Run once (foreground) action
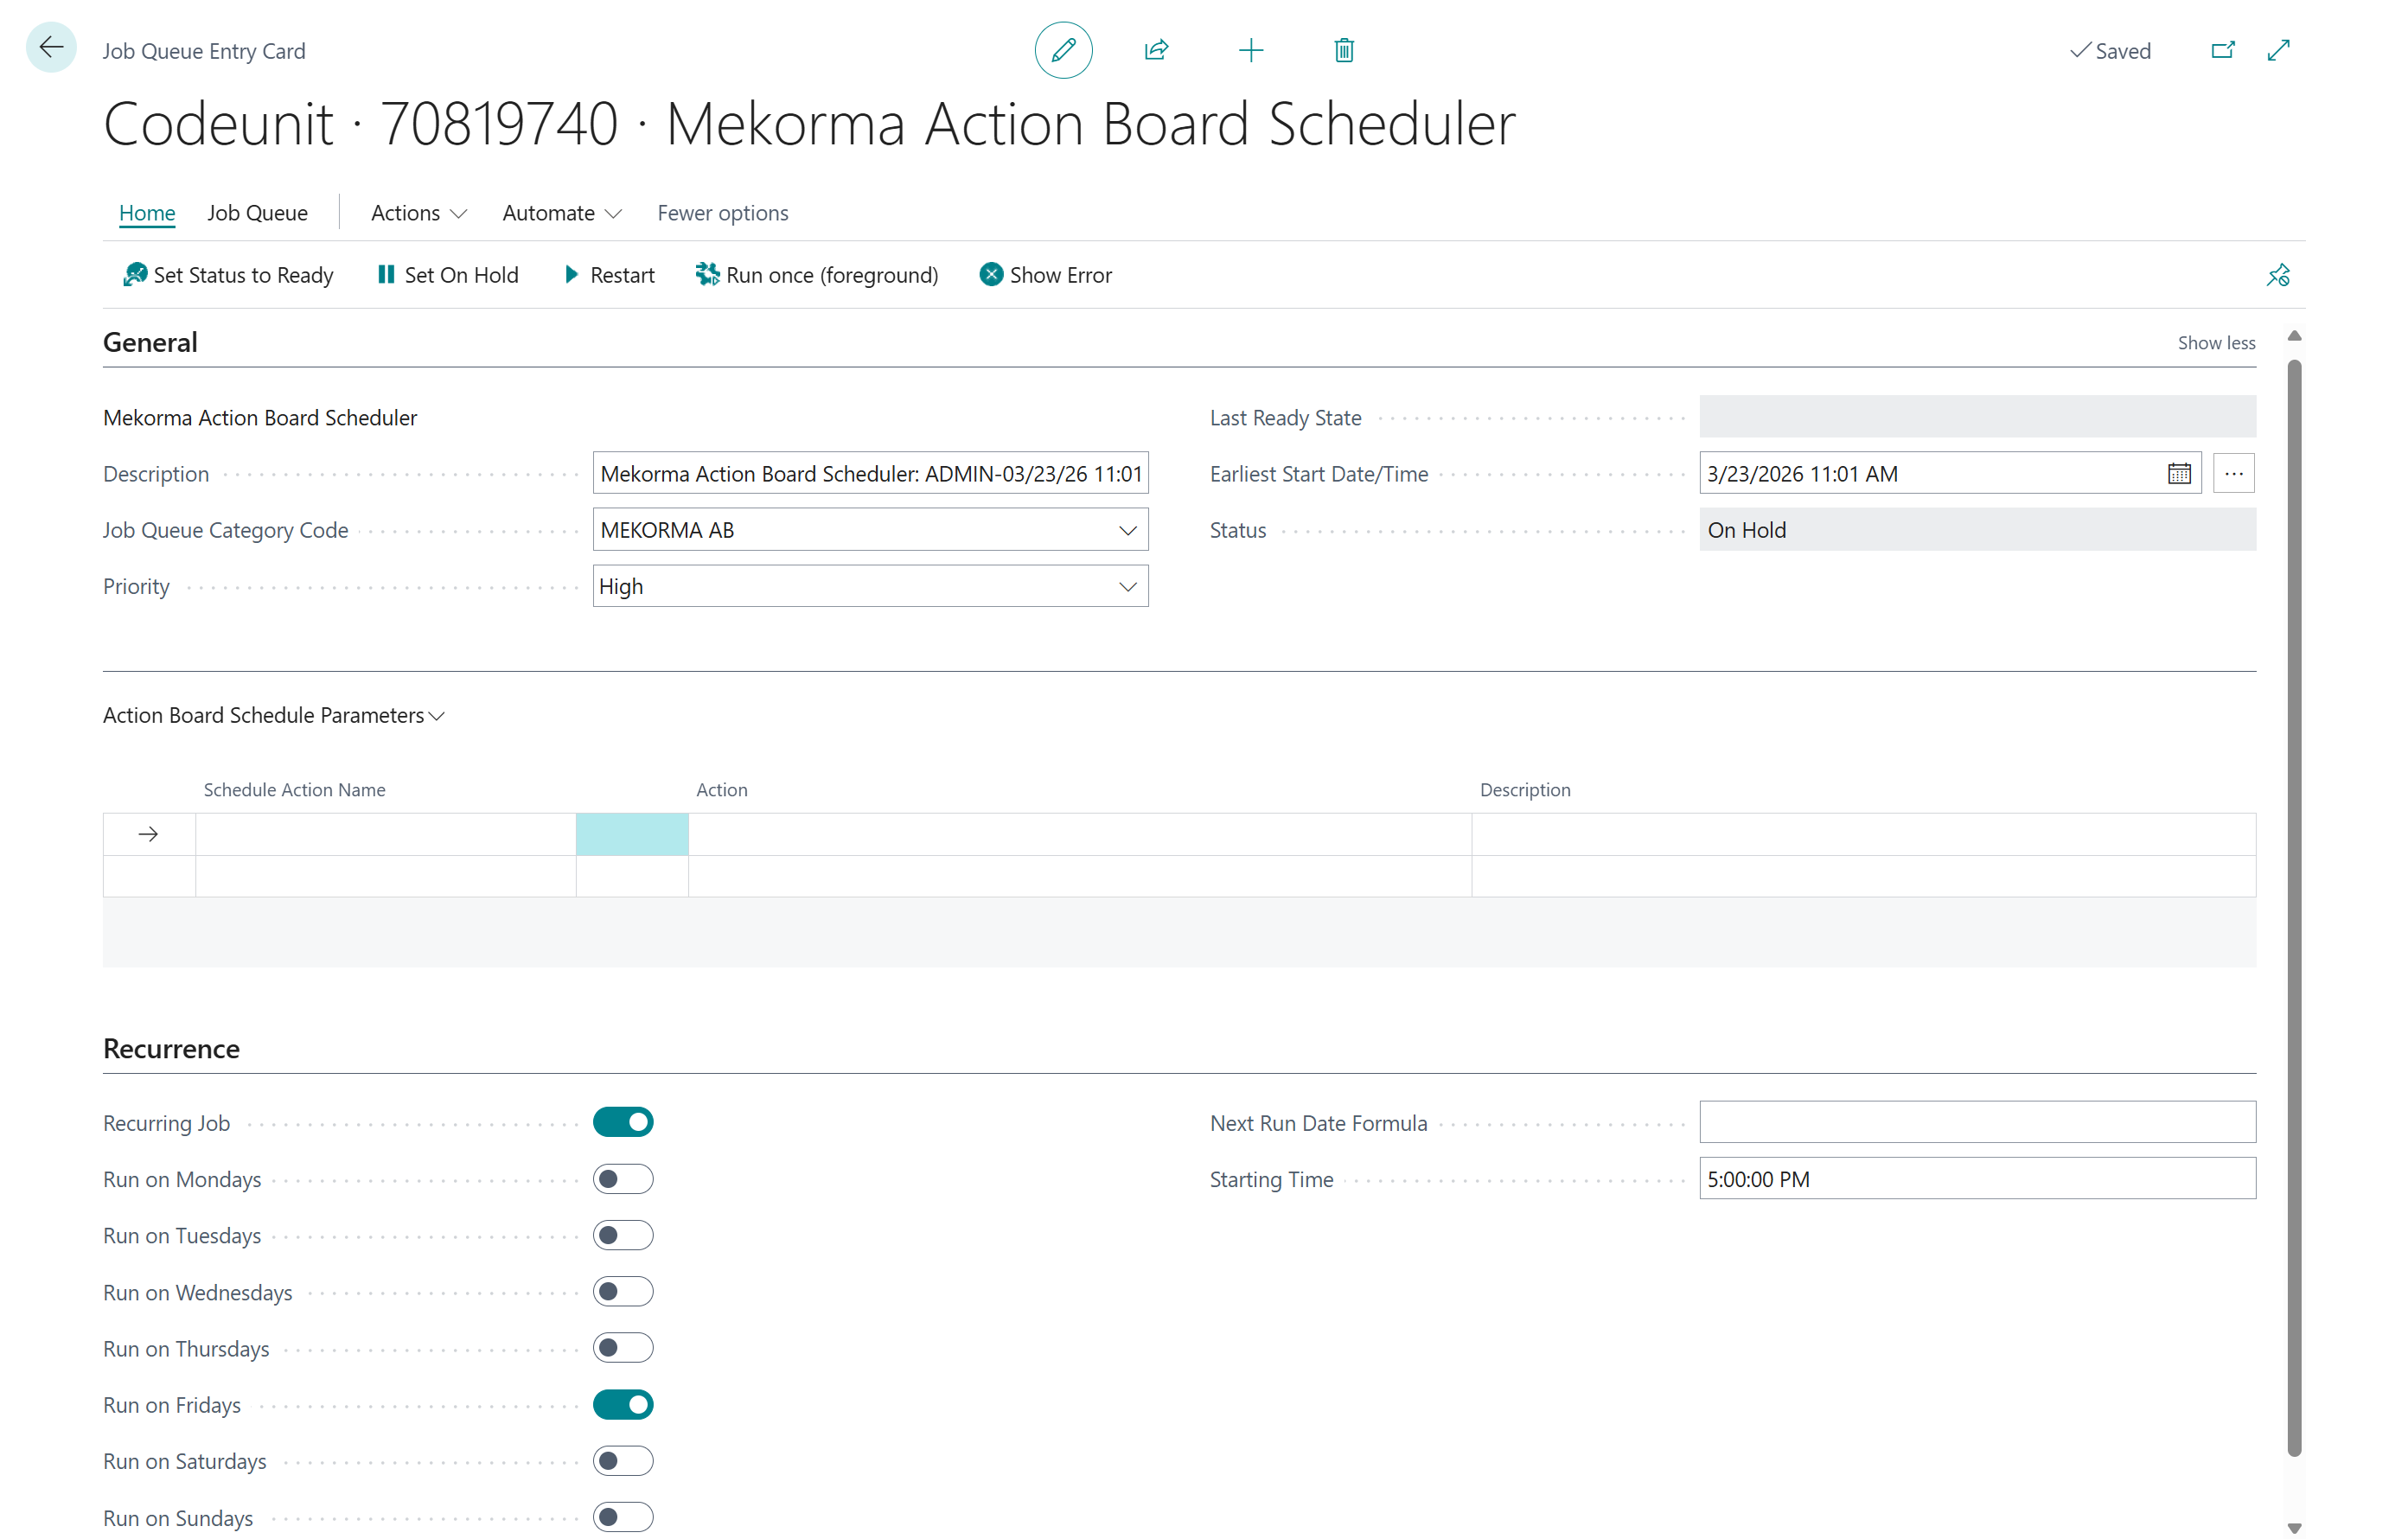 [817, 275]
